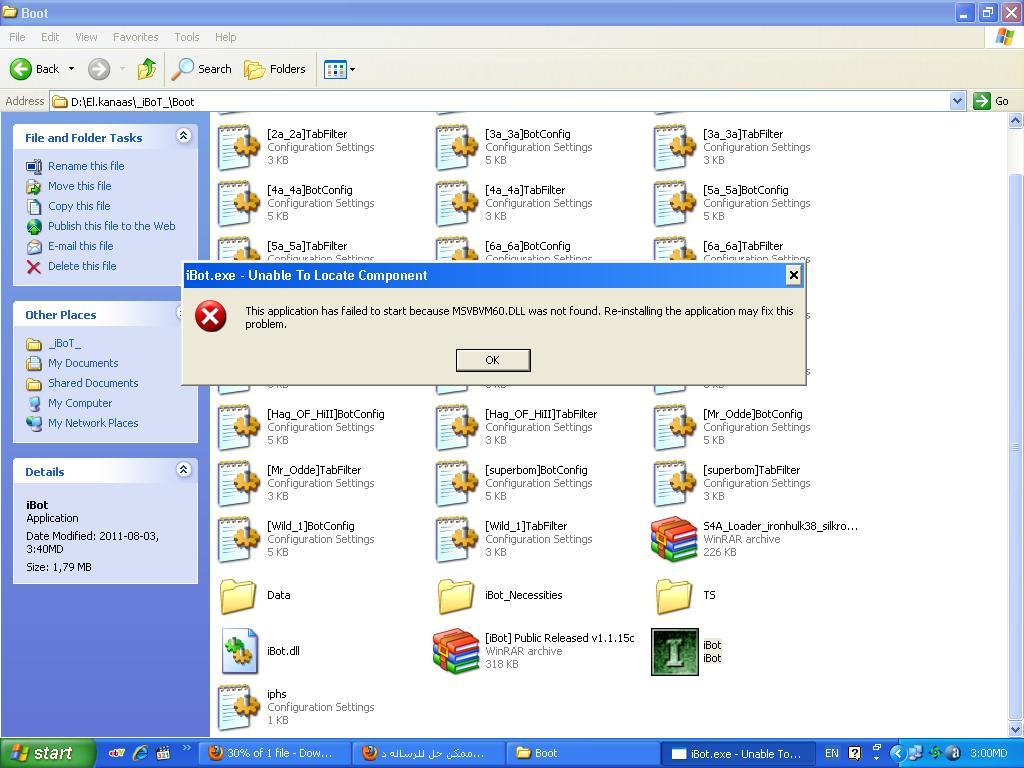
Task: Open My Network Places link
Action: (x=93, y=423)
